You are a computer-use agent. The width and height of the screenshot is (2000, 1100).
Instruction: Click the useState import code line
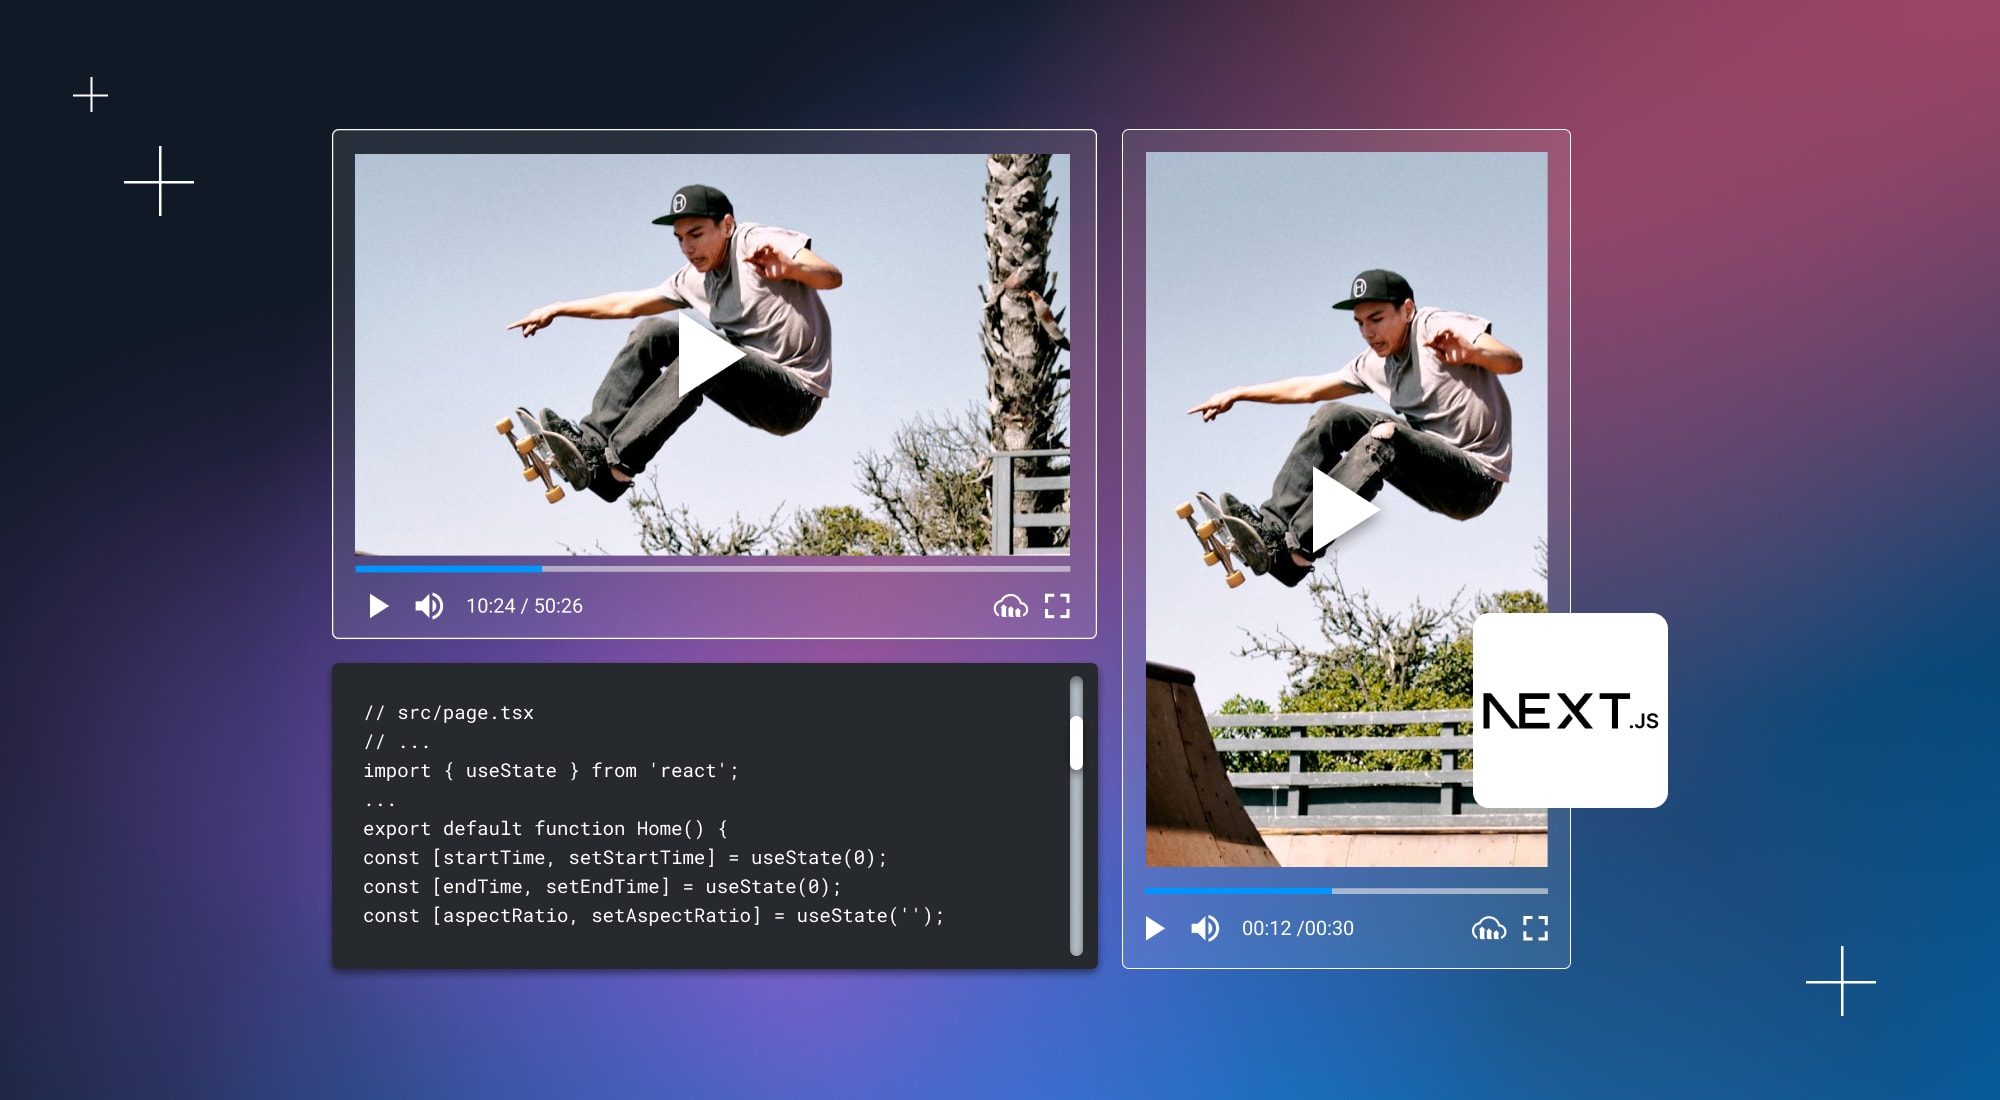pos(550,771)
